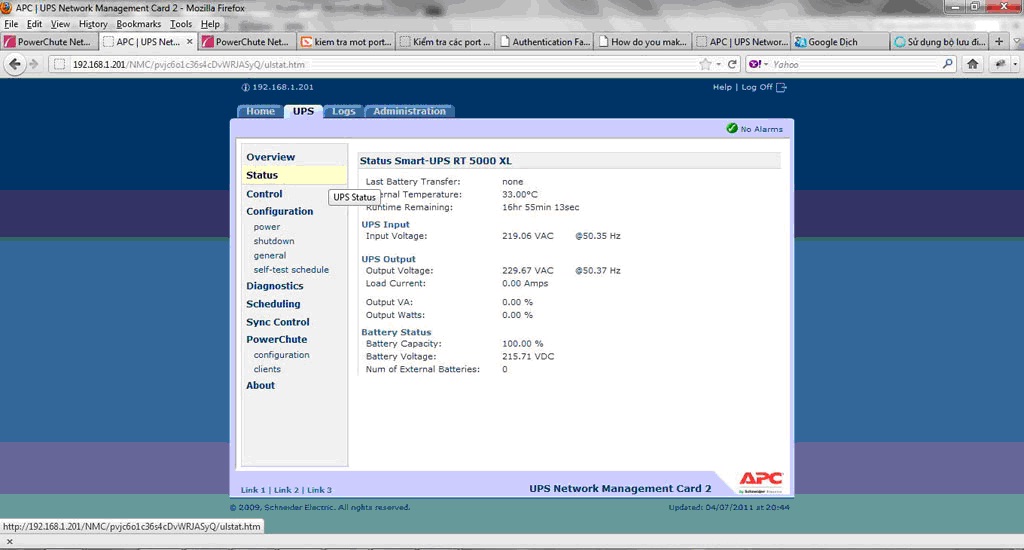
Task: Click the Yahoo search input field
Action: click(x=856, y=64)
